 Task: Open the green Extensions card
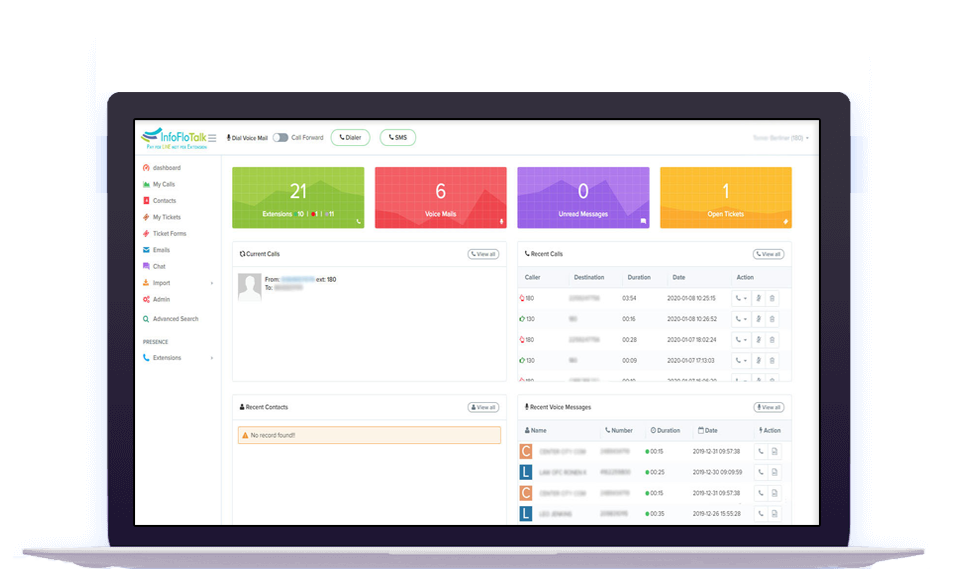click(298, 197)
